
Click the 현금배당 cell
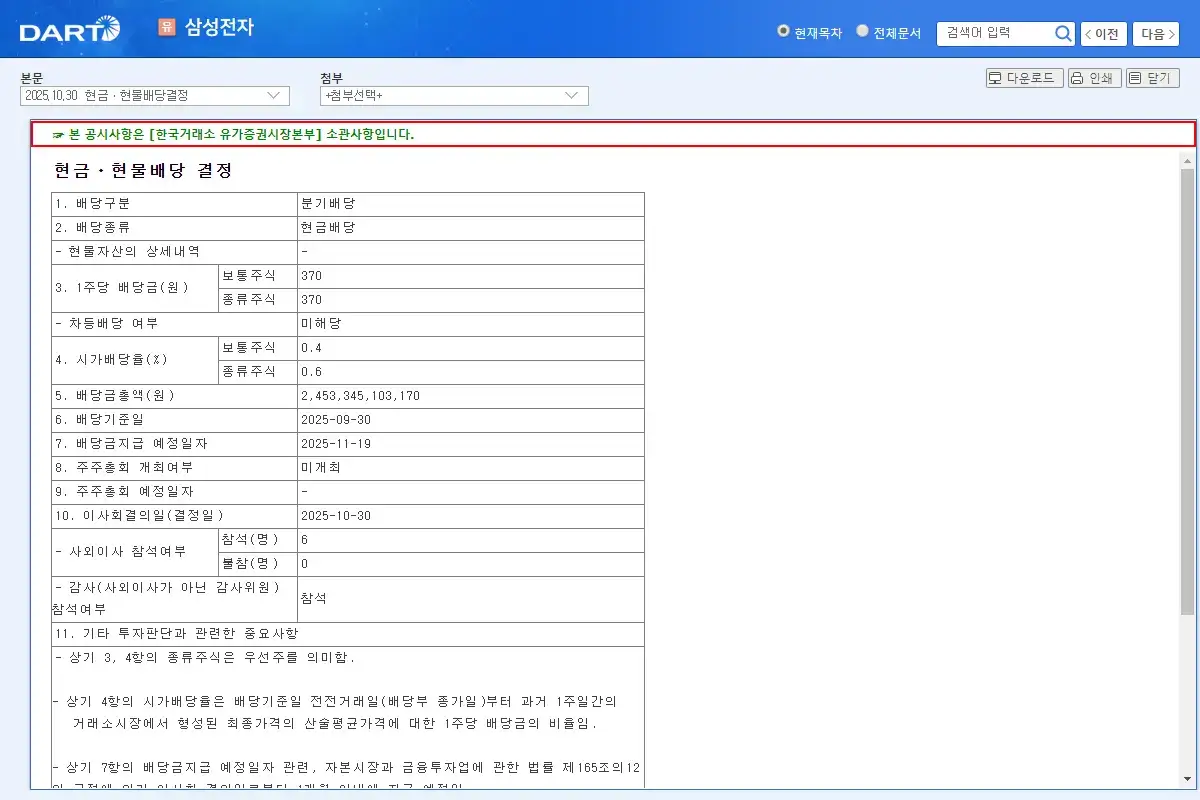tap(471, 228)
